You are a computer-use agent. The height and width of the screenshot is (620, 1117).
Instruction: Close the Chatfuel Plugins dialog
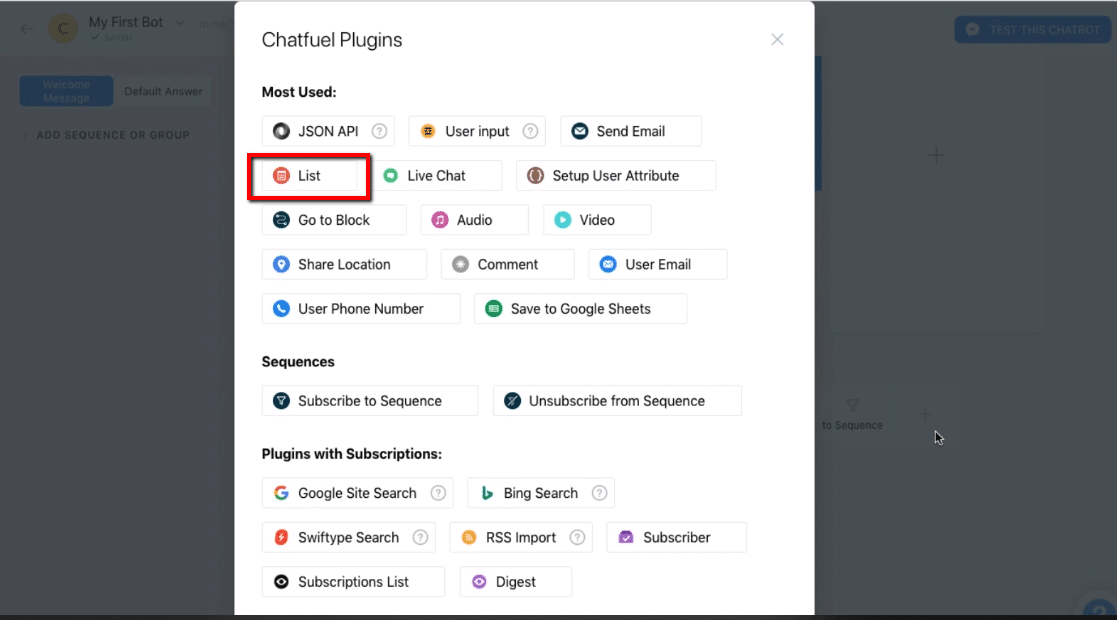777,40
